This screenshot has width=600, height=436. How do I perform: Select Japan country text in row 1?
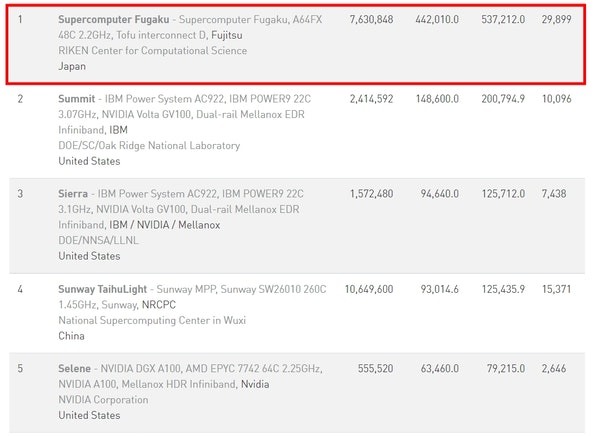pyautogui.click(x=72, y=66)
